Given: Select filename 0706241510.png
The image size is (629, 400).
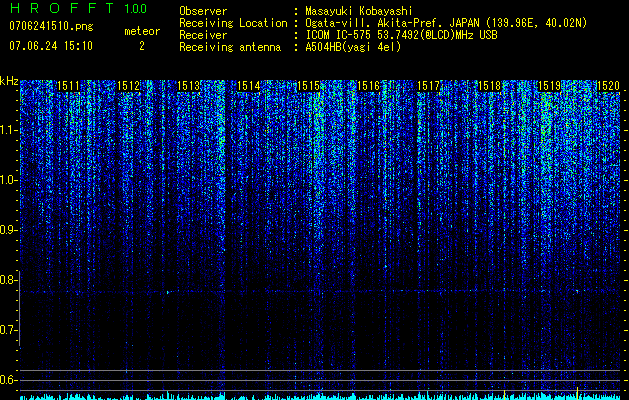Looking at the screenshot, I should pyautogui.click(x=51, y=27).
